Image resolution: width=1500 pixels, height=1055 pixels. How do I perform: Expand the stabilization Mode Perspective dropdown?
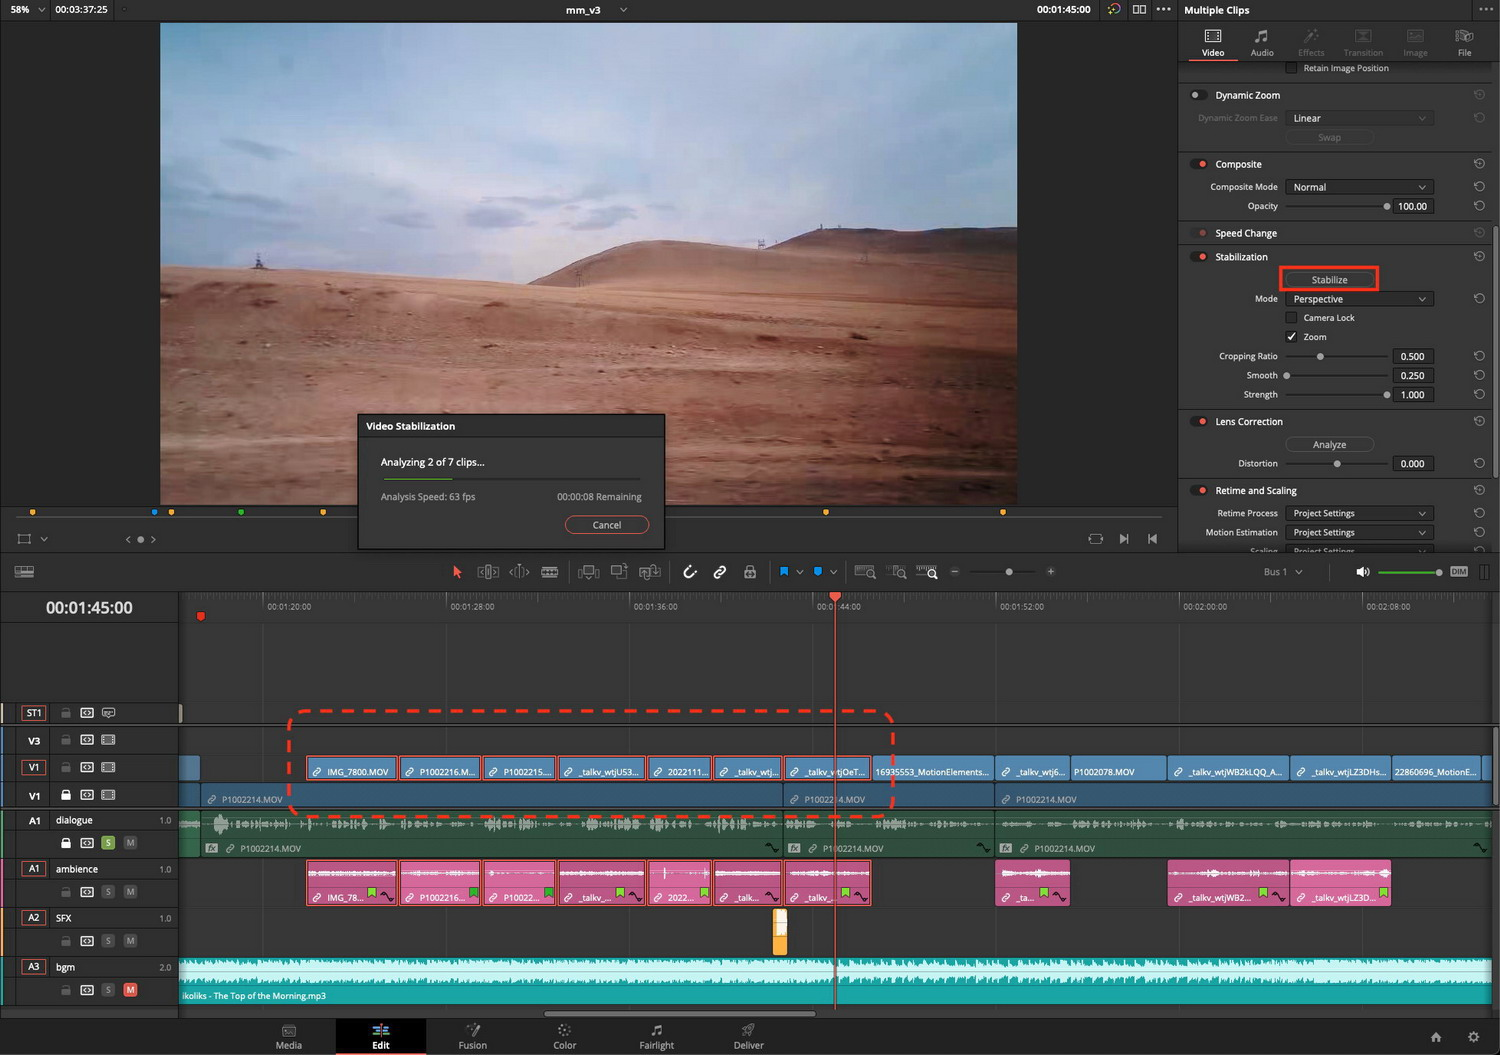pyautogui.click(x=1359, y=299)
